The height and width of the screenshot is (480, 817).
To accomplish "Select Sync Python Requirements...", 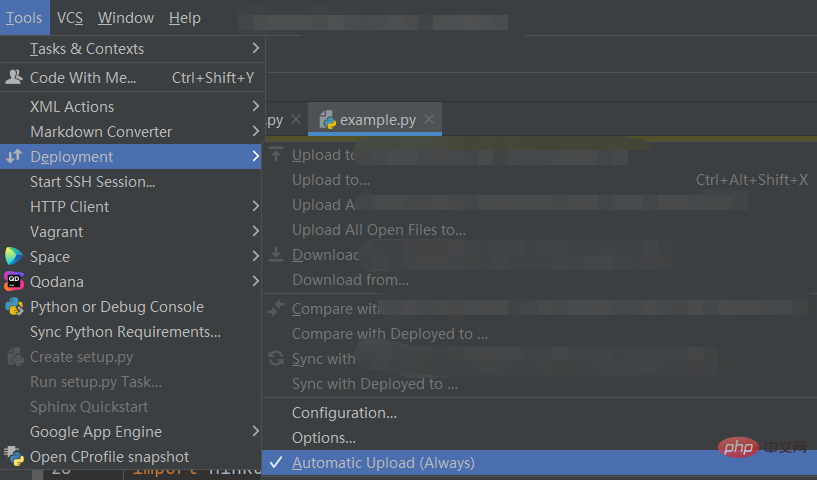I will pyautogui.click(x=125, y=332).
